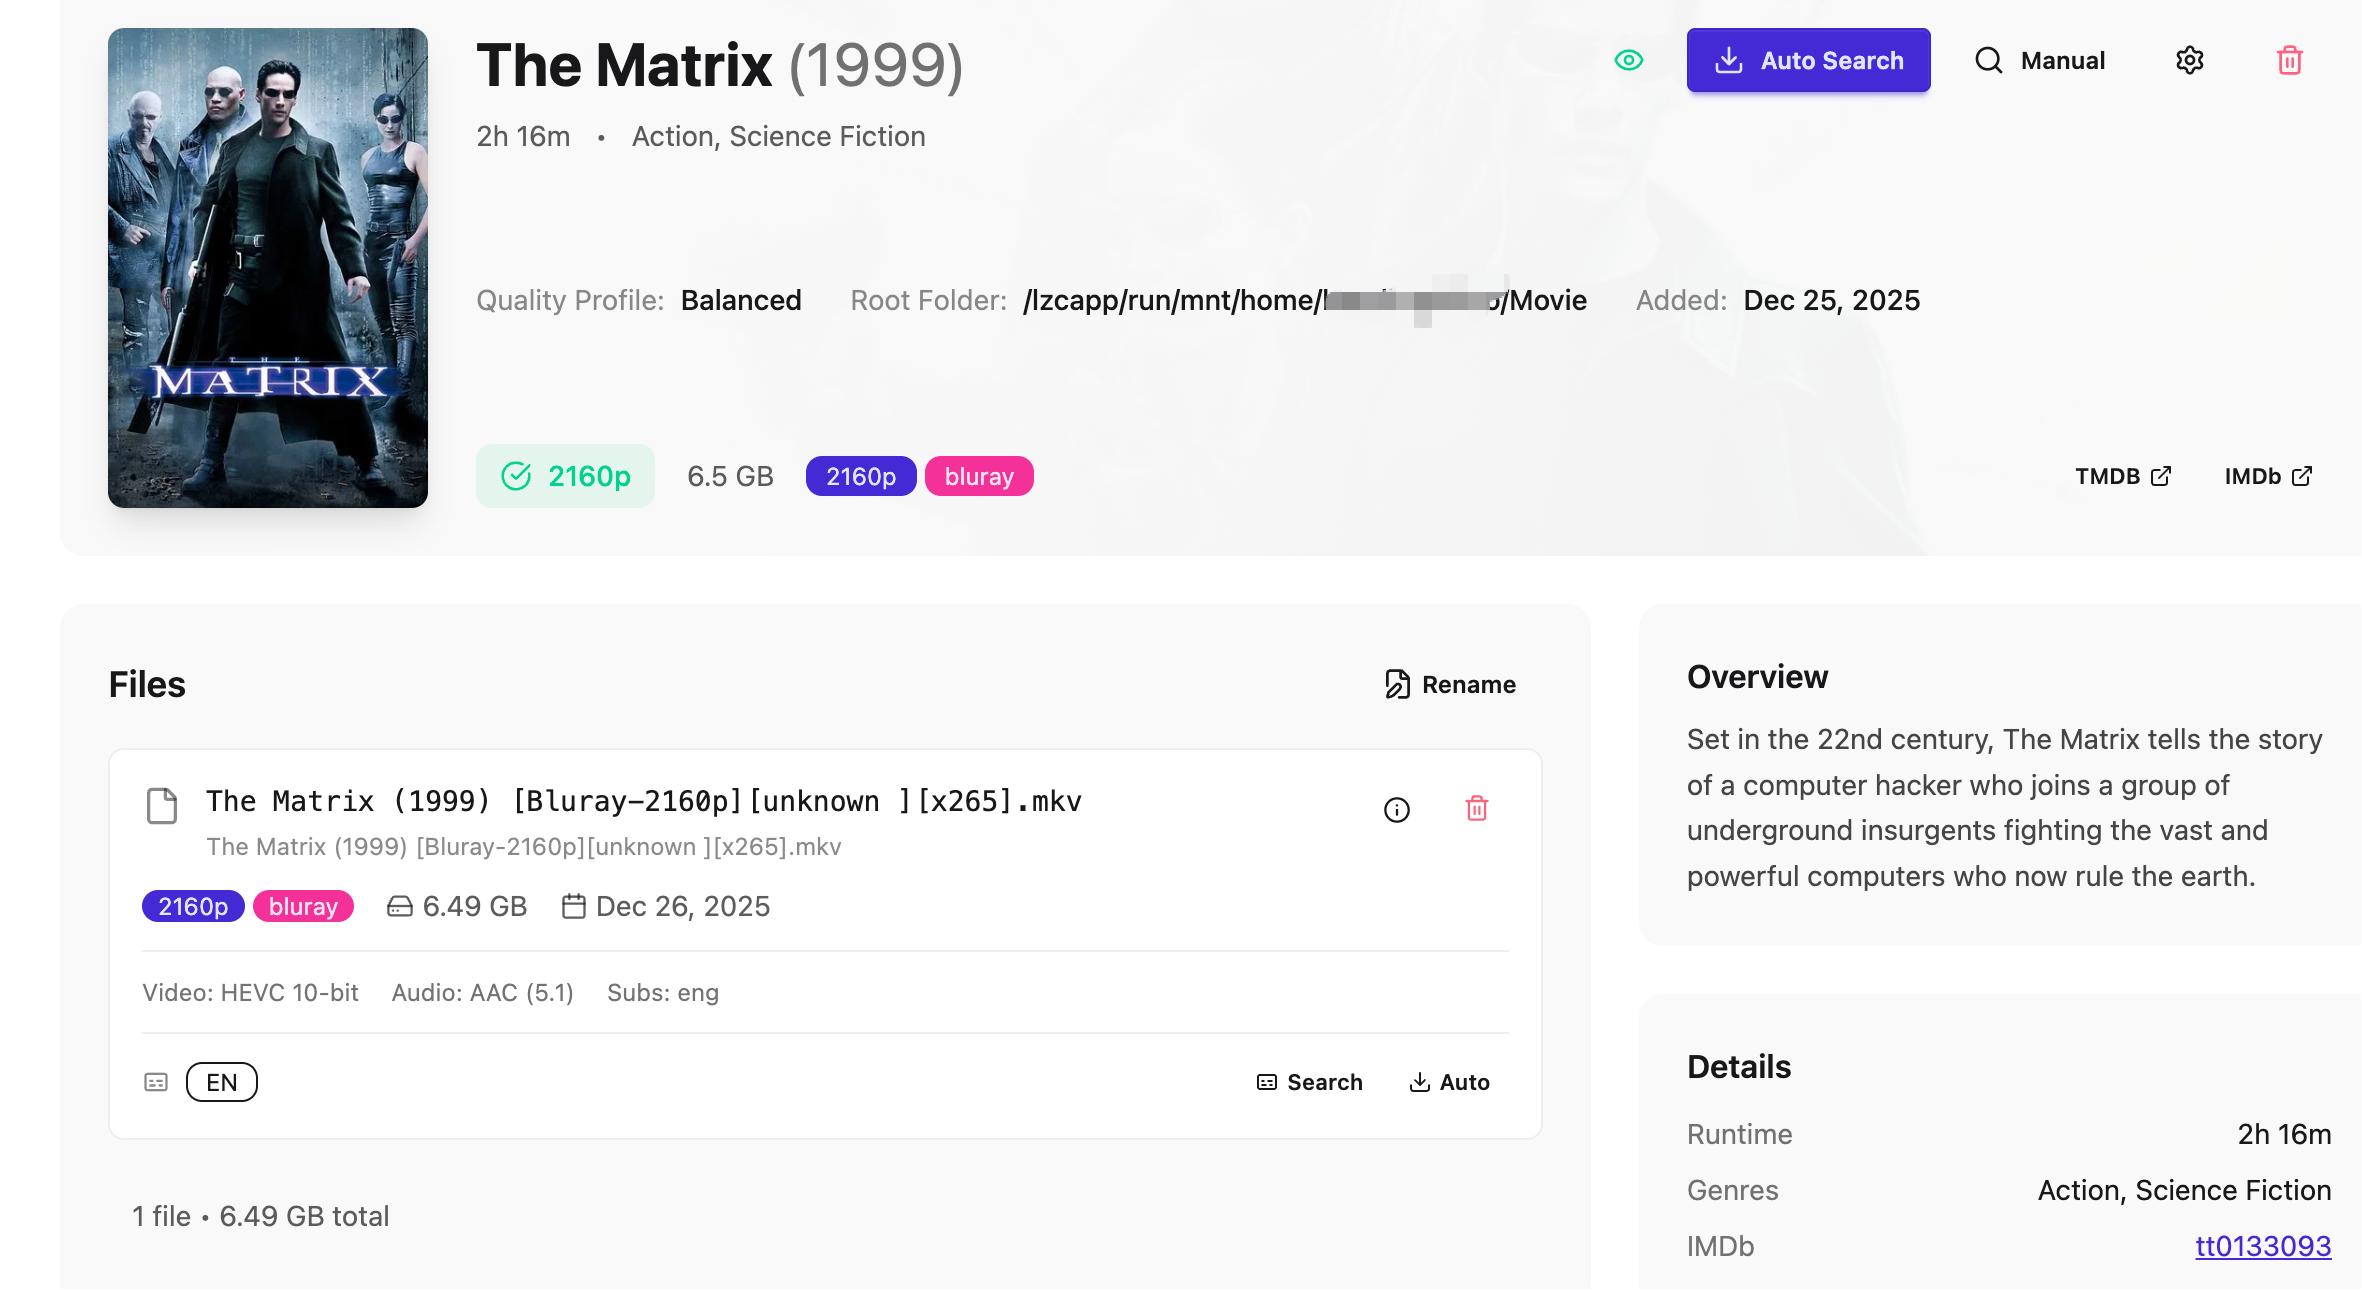Click the monospace mkv file name

click(x=644, y=801)
